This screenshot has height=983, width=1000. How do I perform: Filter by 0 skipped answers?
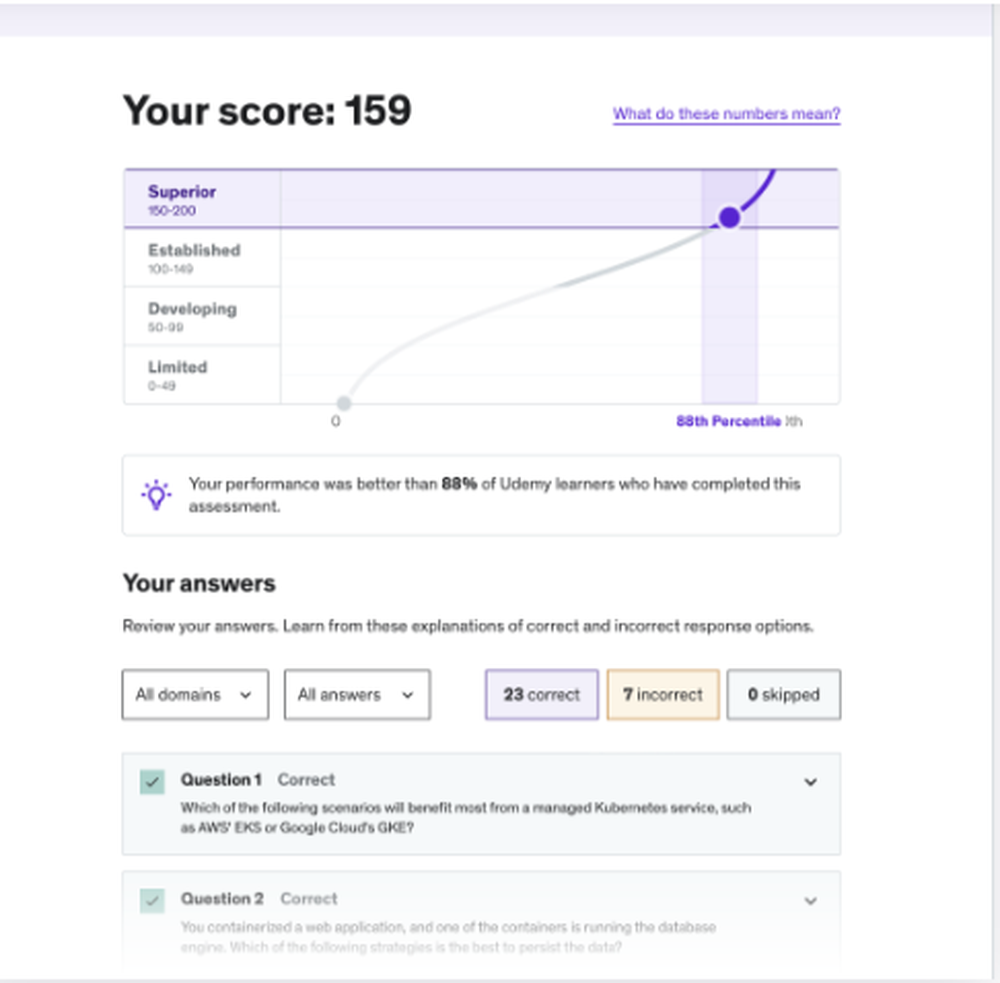(784, 694)
